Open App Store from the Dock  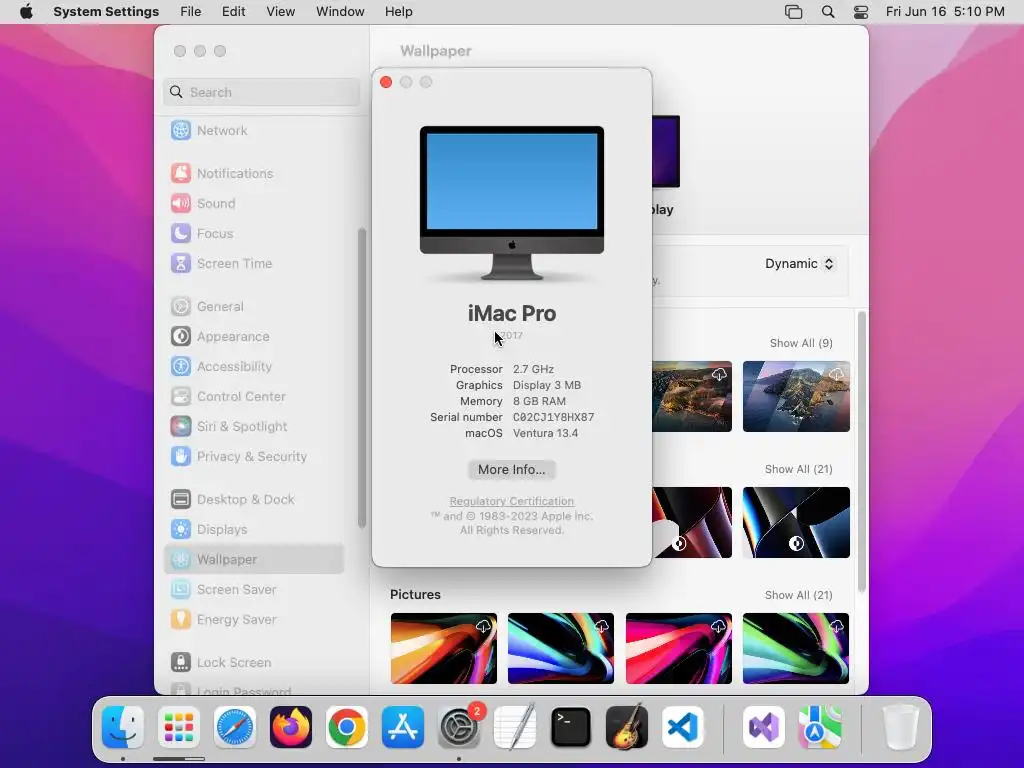403,727
